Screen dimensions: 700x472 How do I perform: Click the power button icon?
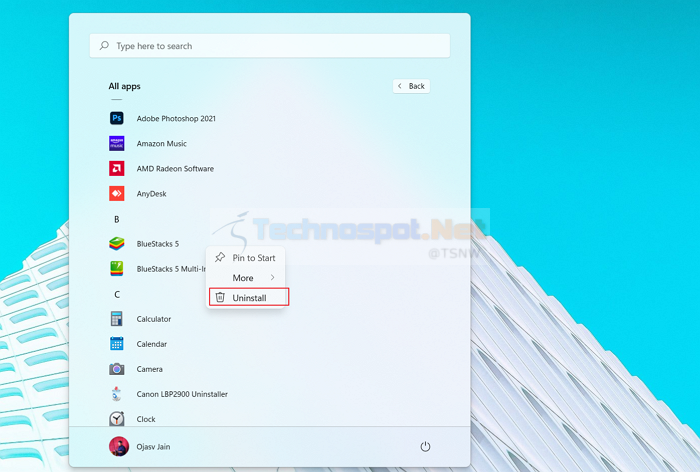point(425,446)
